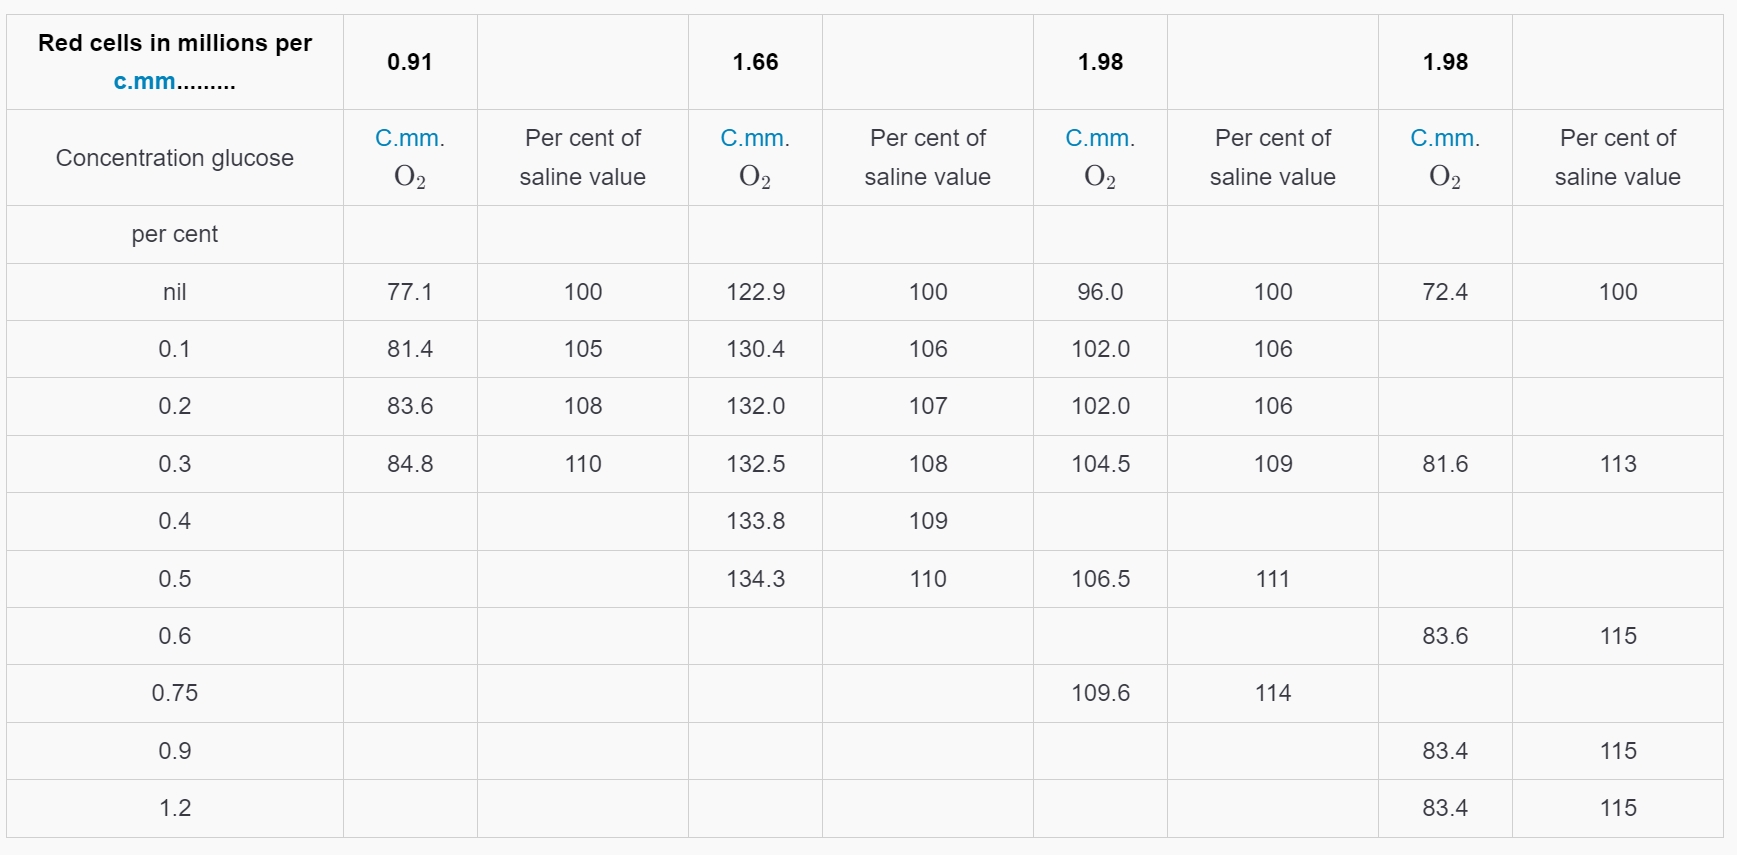Click the 0.75 concentration row label

(175, 693)
